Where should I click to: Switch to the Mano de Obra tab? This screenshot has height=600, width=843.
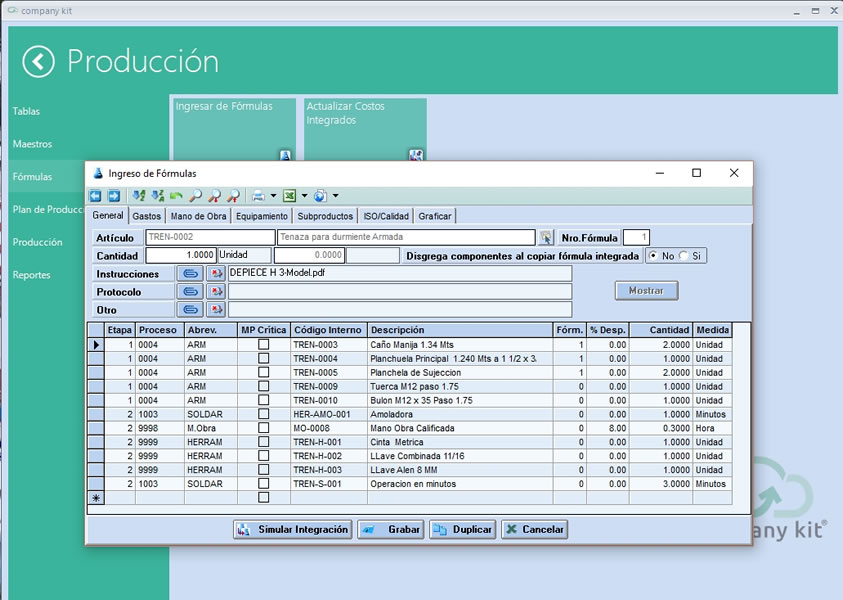tap(198, 216)
